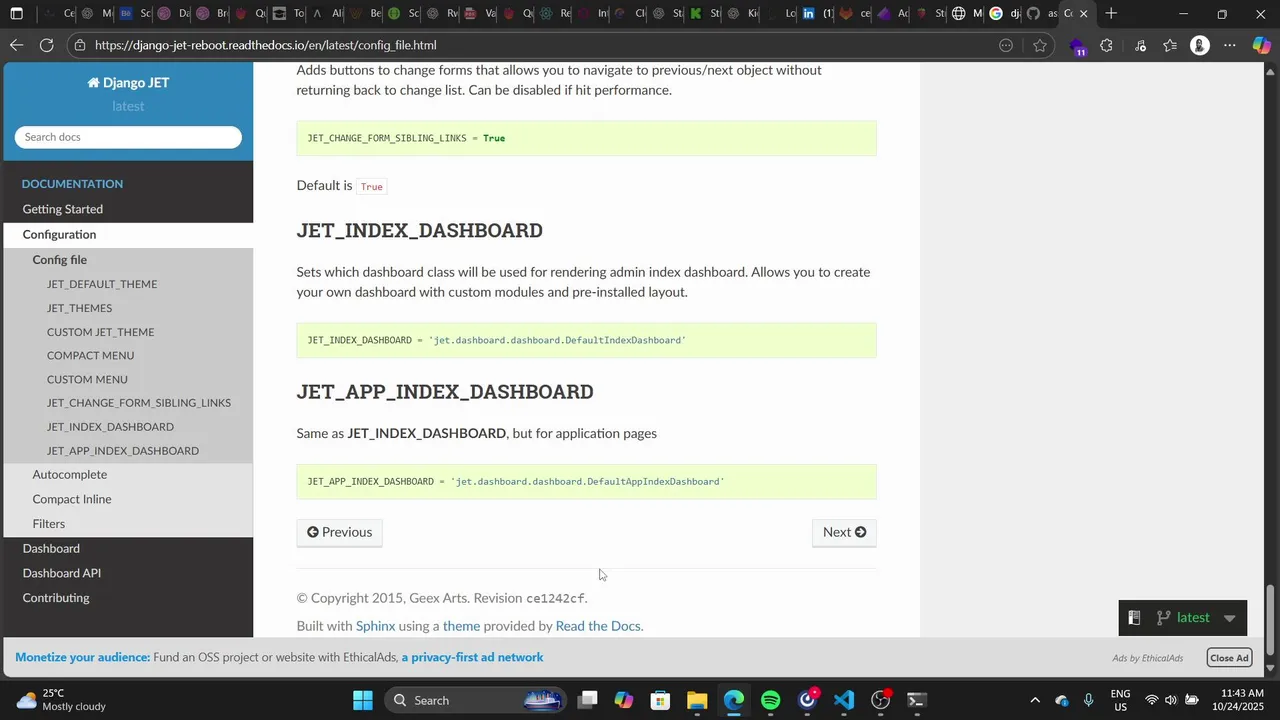The height and width of the screenshot is (720, 1280).
Task: Open browser profile avatar
Action: [x=1201, y=45]
